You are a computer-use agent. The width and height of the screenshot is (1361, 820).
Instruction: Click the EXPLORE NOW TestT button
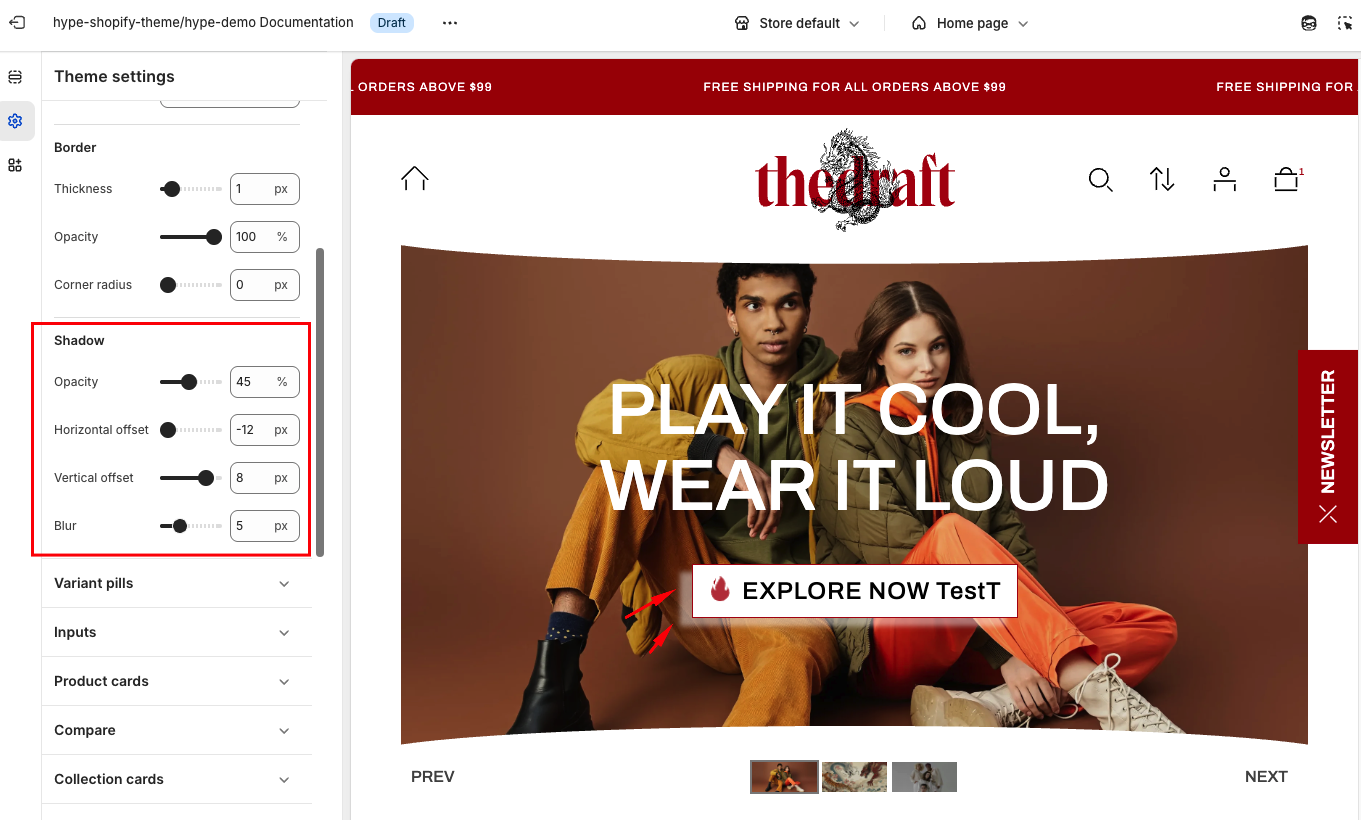(x=855, y=591)
